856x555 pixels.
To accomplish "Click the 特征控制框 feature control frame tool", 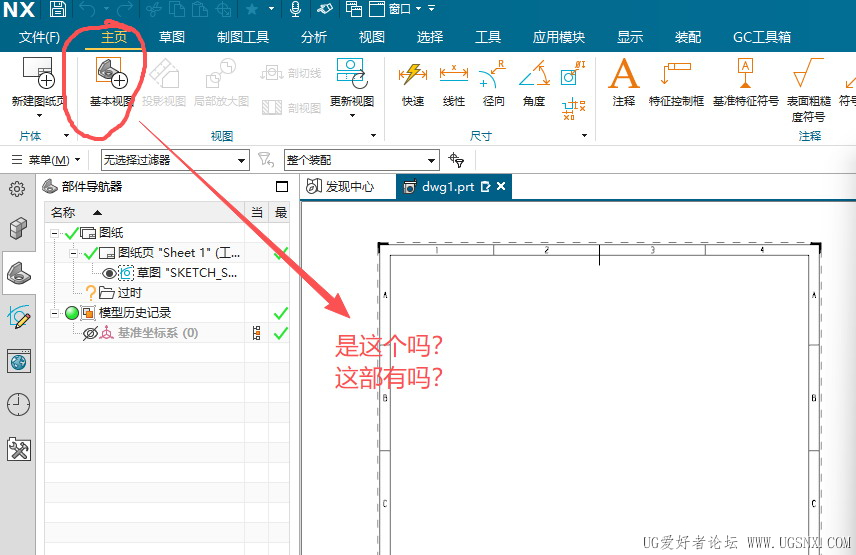I will (x=676, y=85).
